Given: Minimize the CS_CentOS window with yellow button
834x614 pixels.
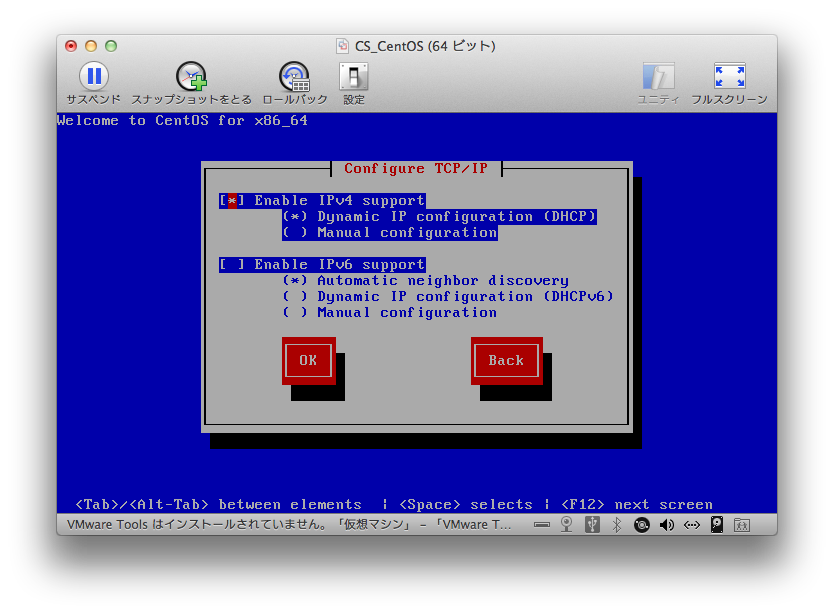Looking at the screenshot, I should point(91,46).
